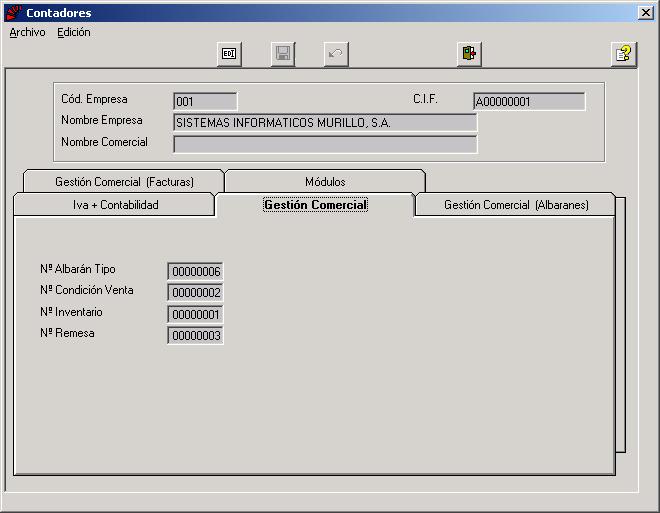This screenshot has width=660, height=513.
Task: Switch to the Módulos tab
Action: click(x=325, y=181)
